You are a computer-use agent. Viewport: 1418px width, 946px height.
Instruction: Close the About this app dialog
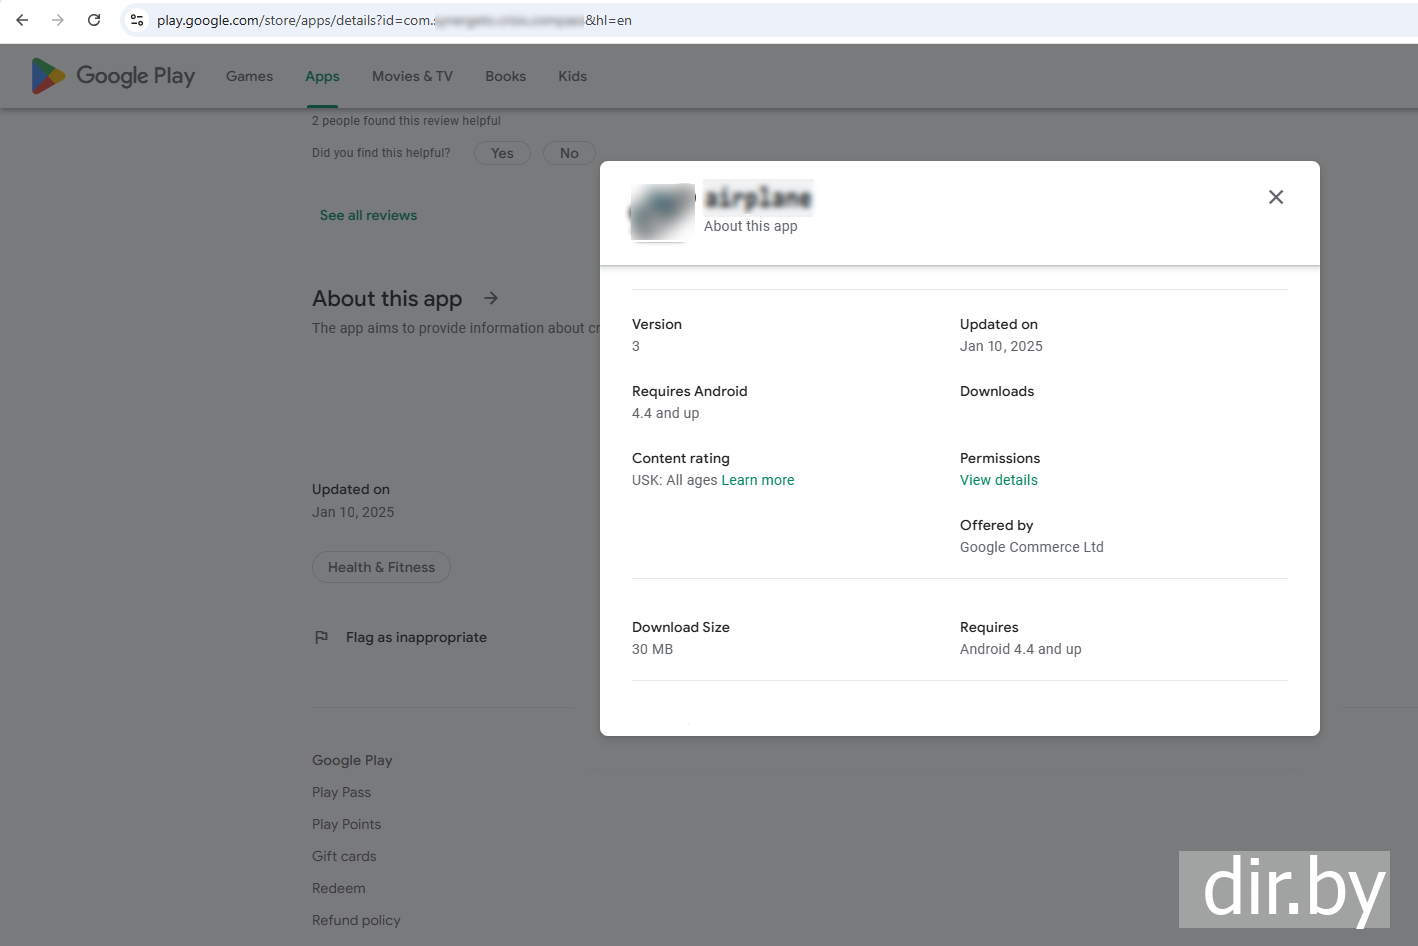[x=1275, y=197]
